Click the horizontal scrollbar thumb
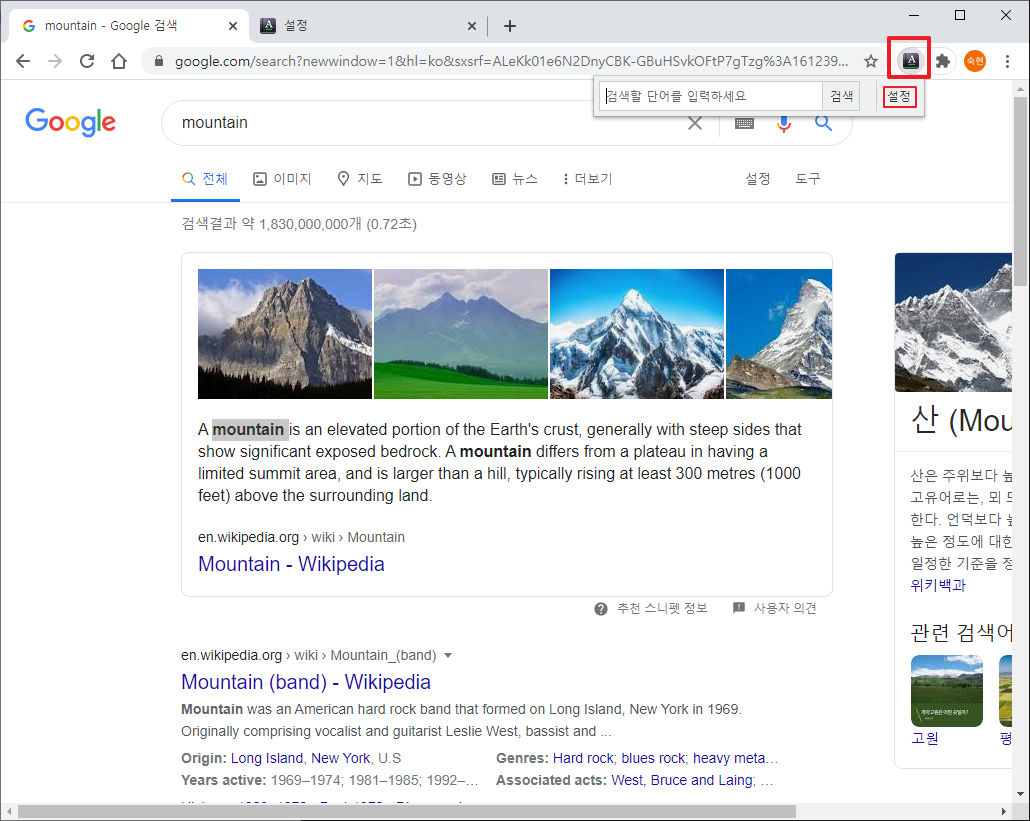 406,812
